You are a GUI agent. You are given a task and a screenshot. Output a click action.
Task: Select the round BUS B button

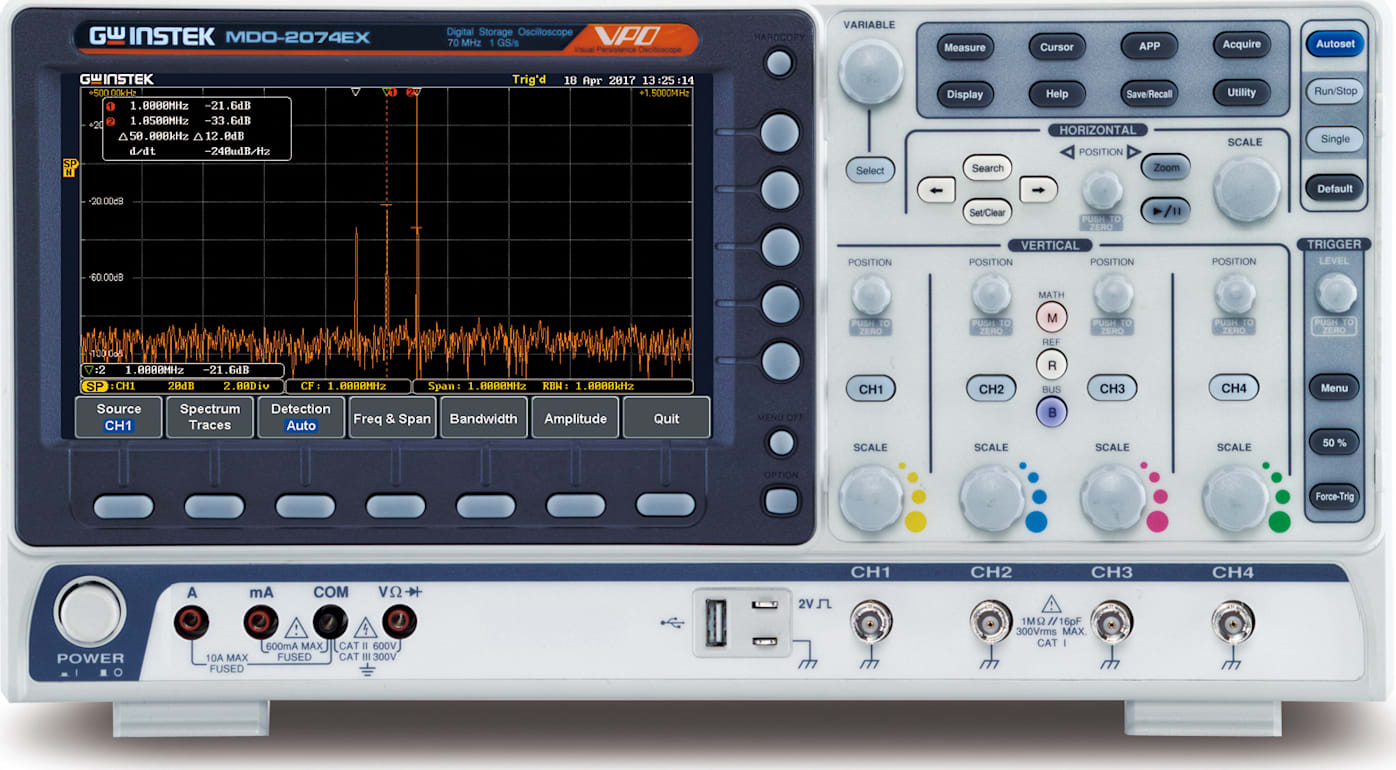(1051, 411)
